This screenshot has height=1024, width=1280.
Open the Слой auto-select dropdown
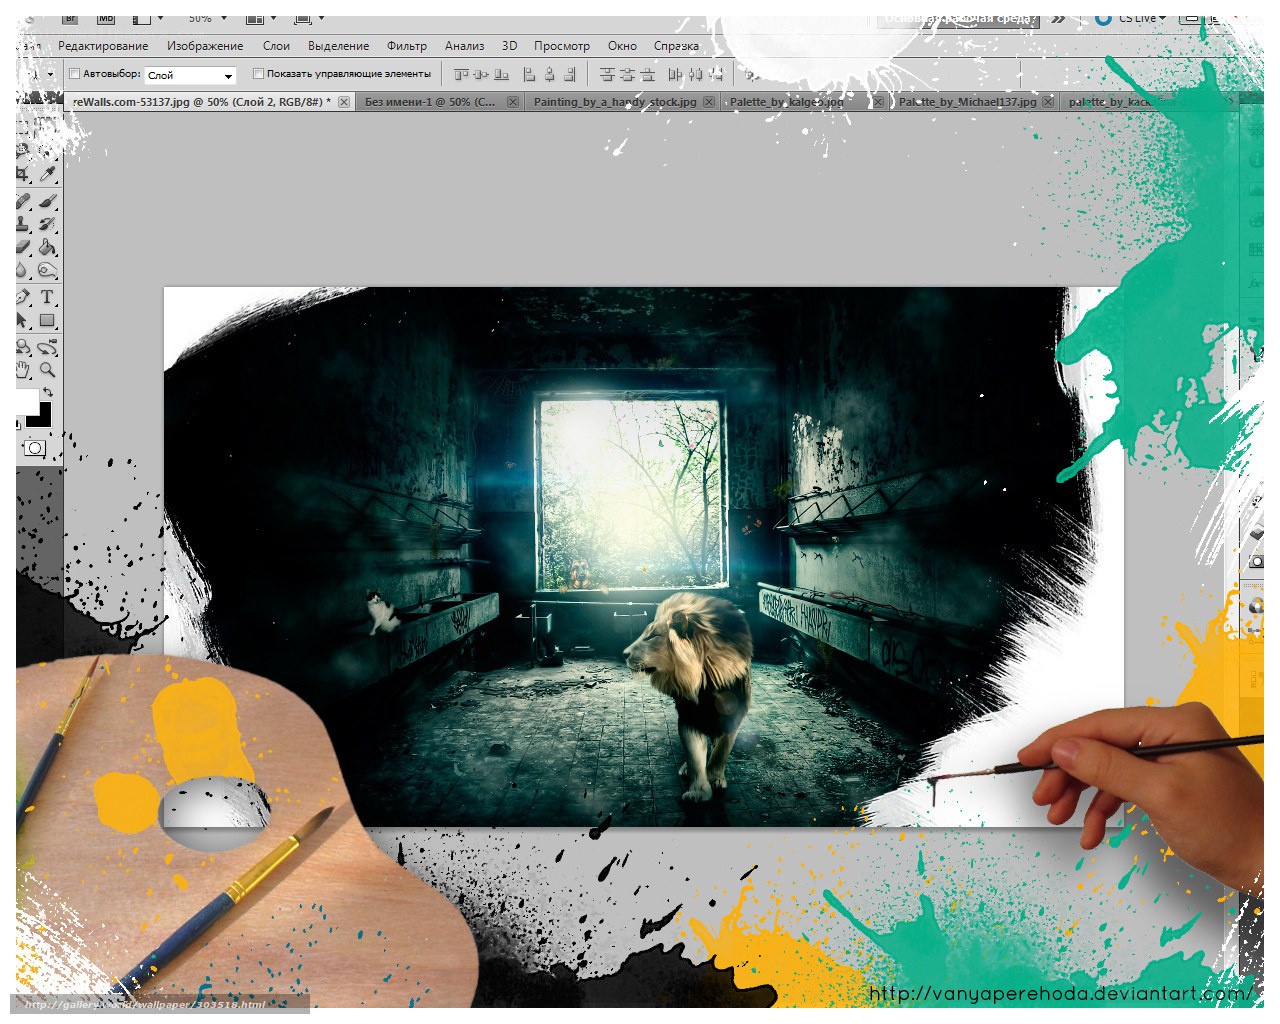pos(190,75)
